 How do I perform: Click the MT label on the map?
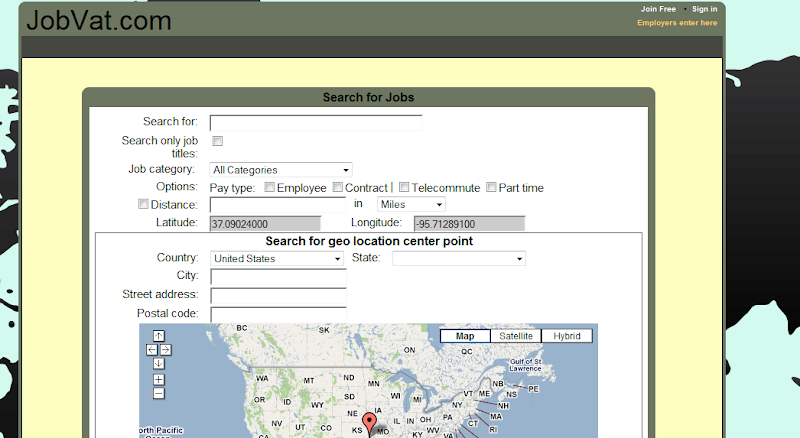tap(309, 380)
